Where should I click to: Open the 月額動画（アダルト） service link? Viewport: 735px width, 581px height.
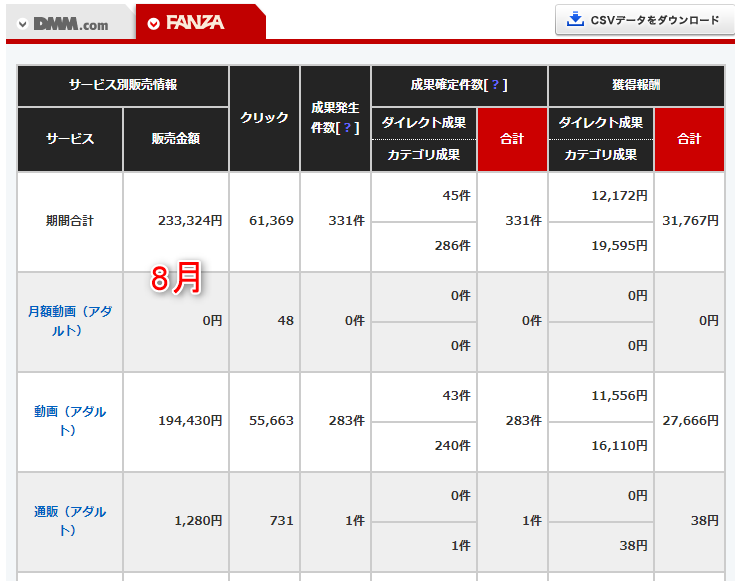70,320
